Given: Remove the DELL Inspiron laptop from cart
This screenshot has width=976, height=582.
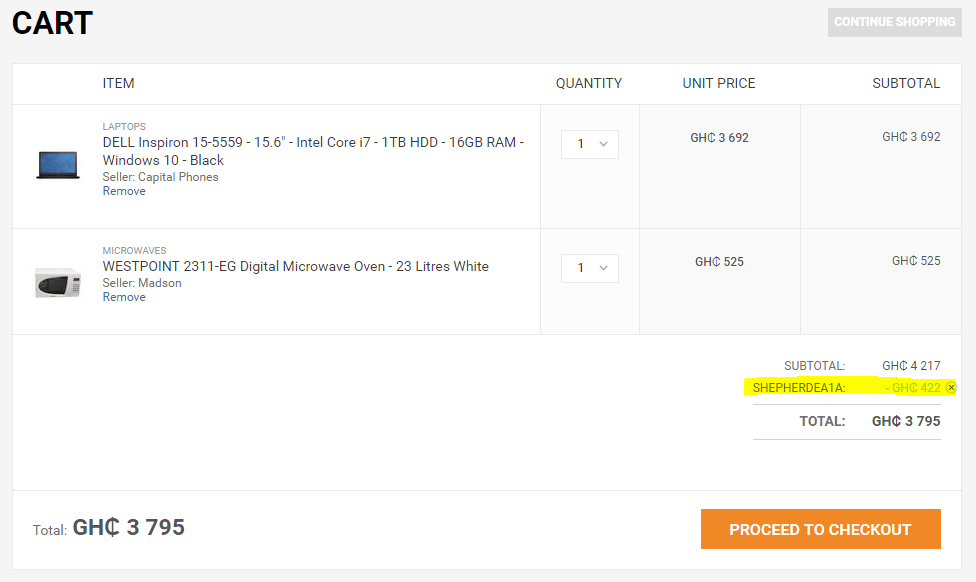Looking at the screenshot, I should click(124, 191).
